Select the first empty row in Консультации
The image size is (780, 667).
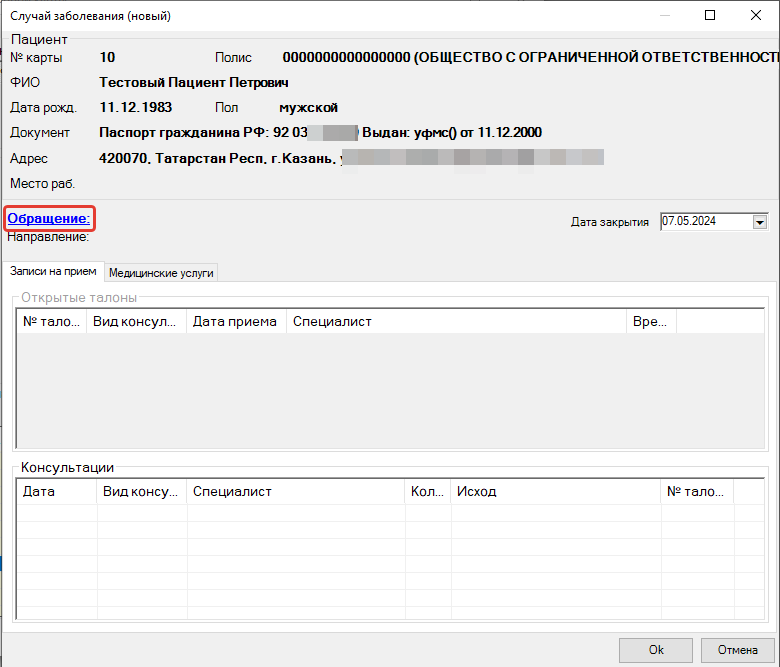tap(390, 513)
